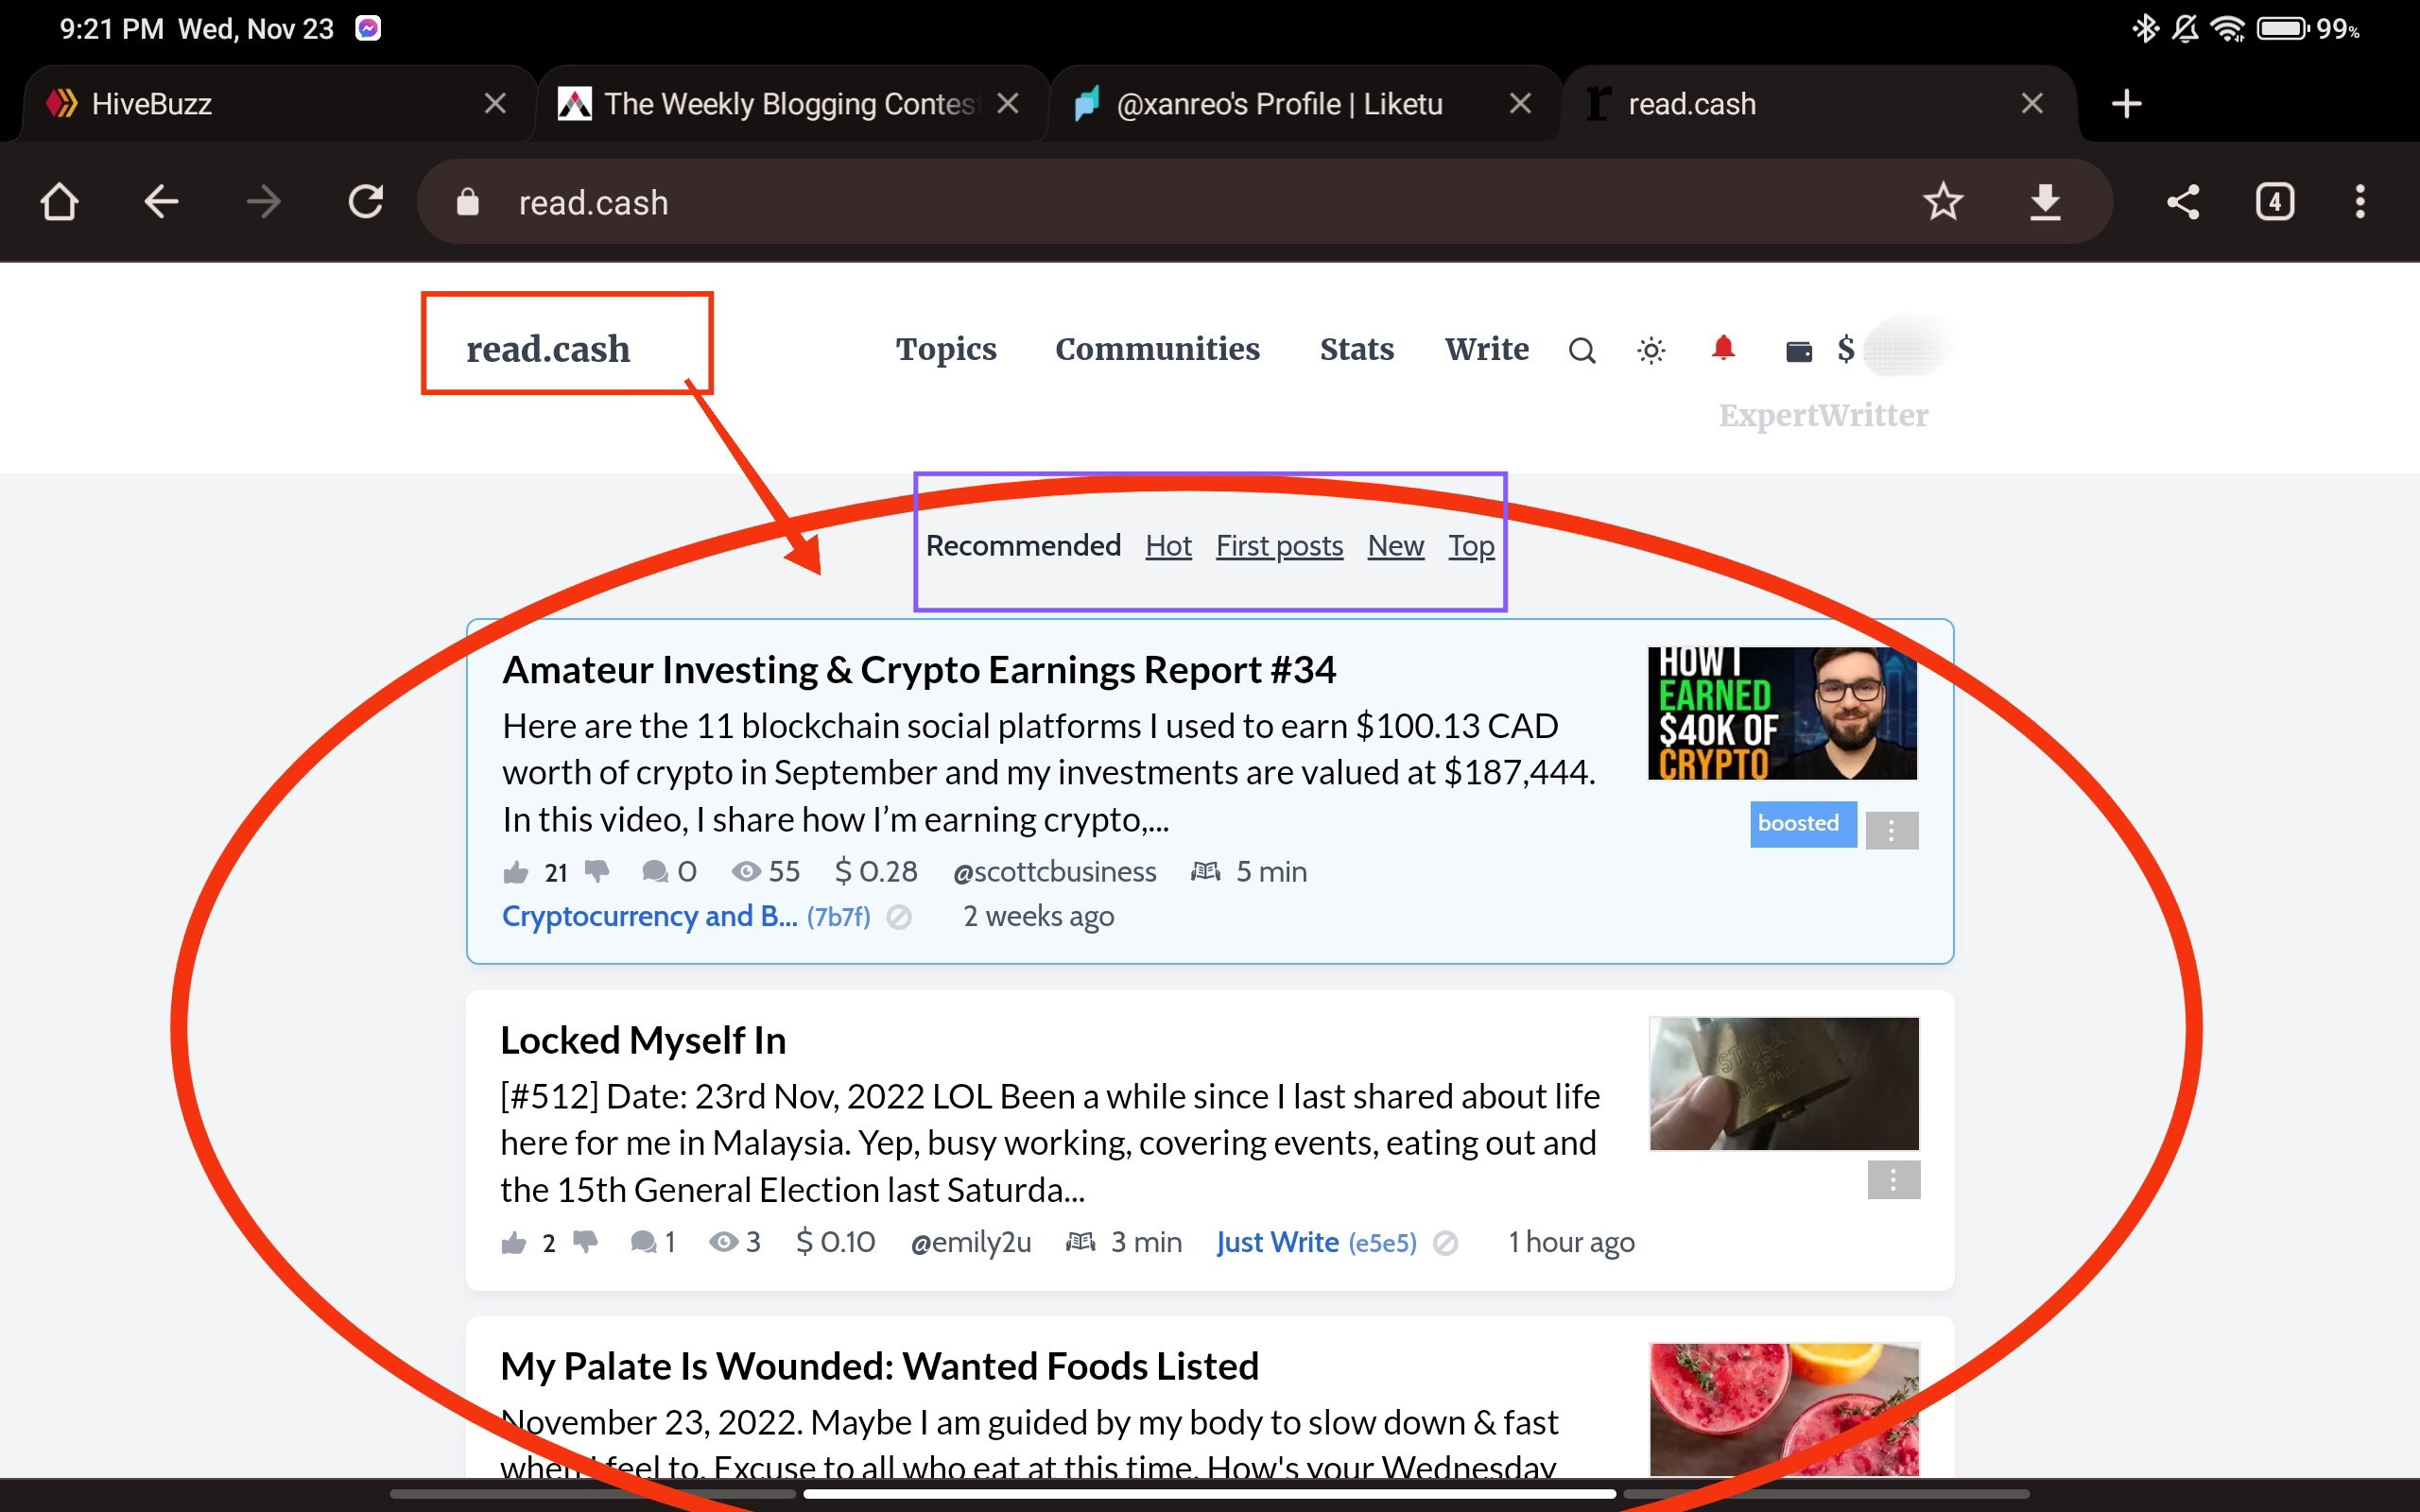This screenshot has width=2420, height=1512.
Task: Go back with the browser back arrow
Action: click(x=161, y=202)
